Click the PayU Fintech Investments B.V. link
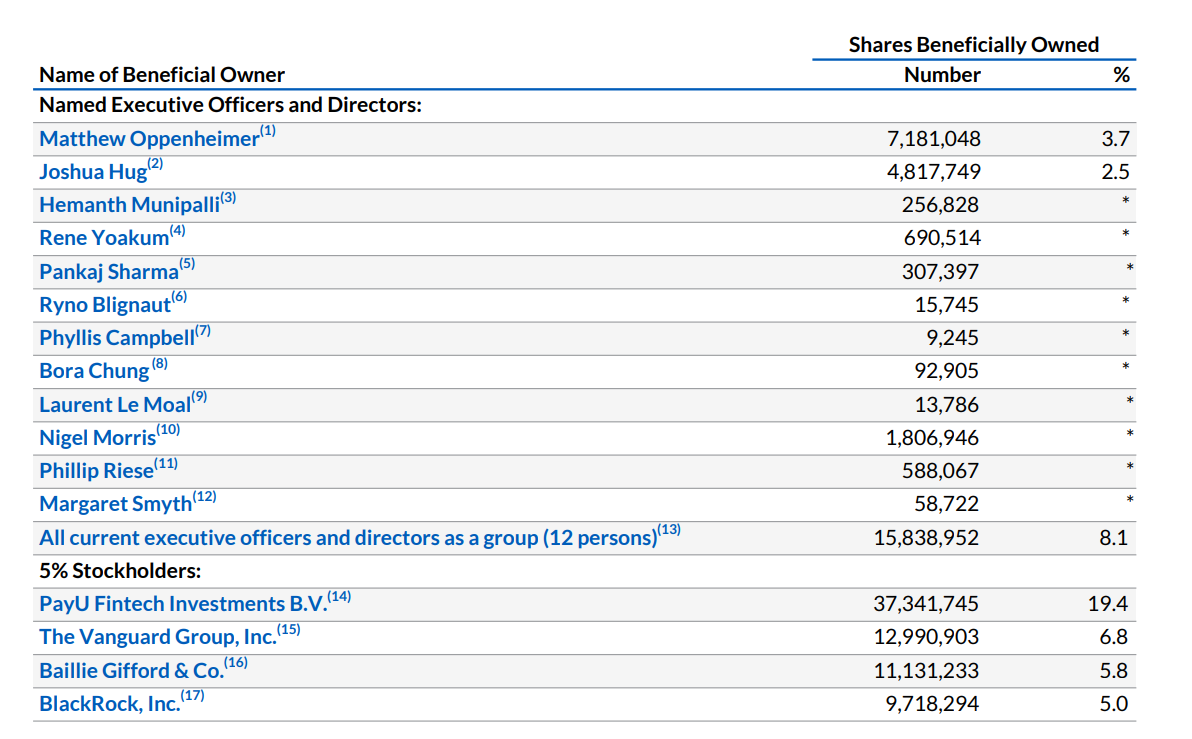This screenshot has width=1192, height=739. tap(183, 604)
